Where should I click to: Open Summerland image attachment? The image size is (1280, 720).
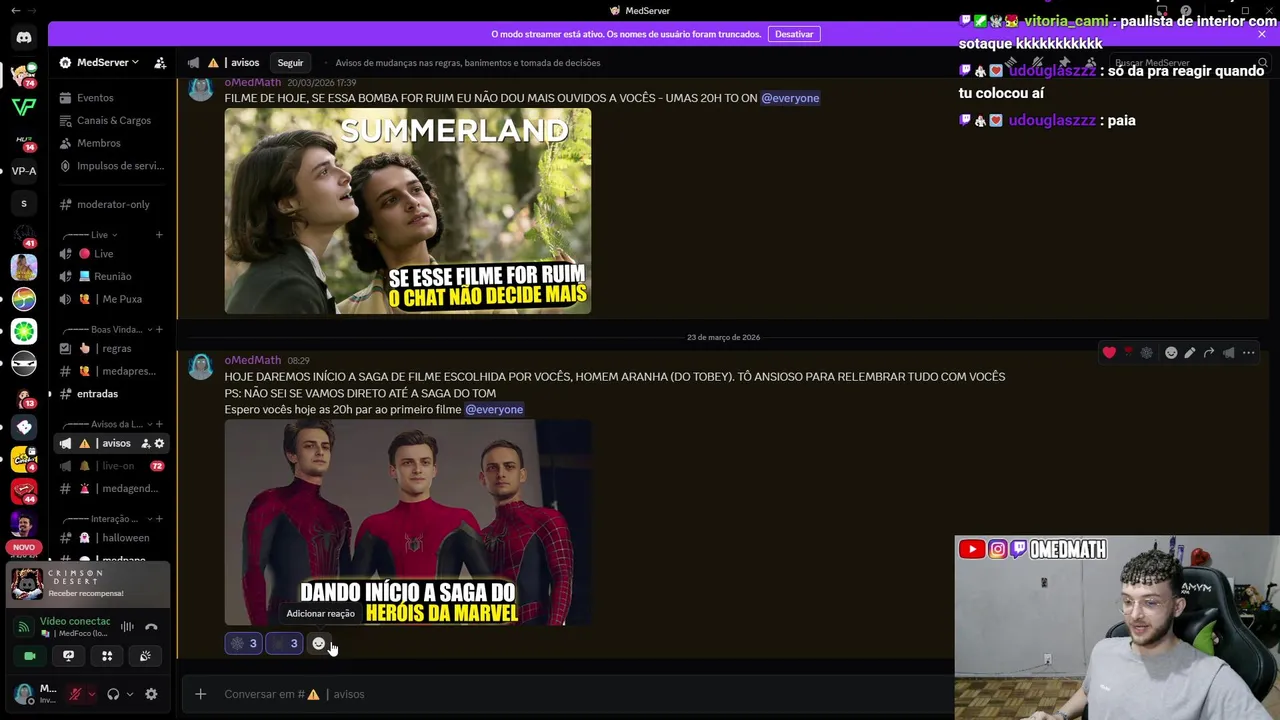coord(408,211)
